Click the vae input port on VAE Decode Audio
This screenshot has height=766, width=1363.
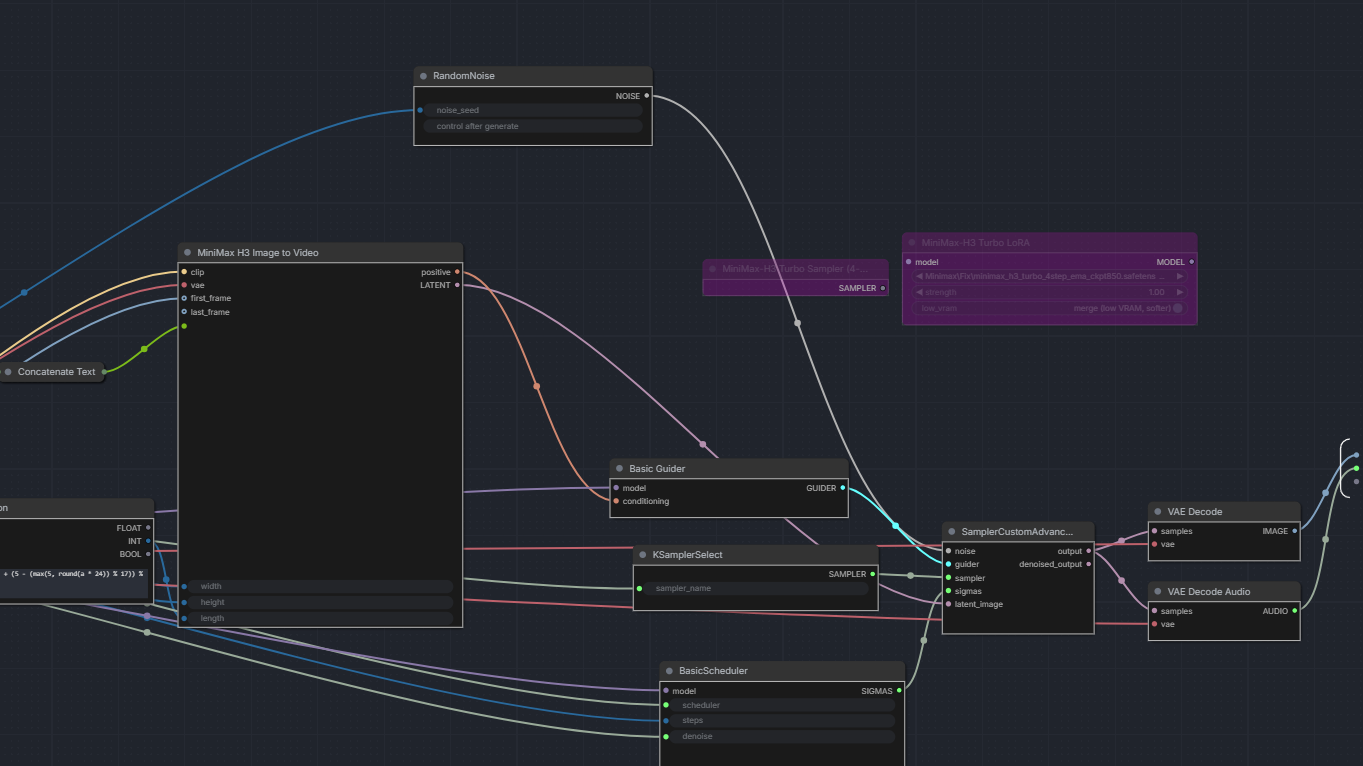coord(1154,624)
